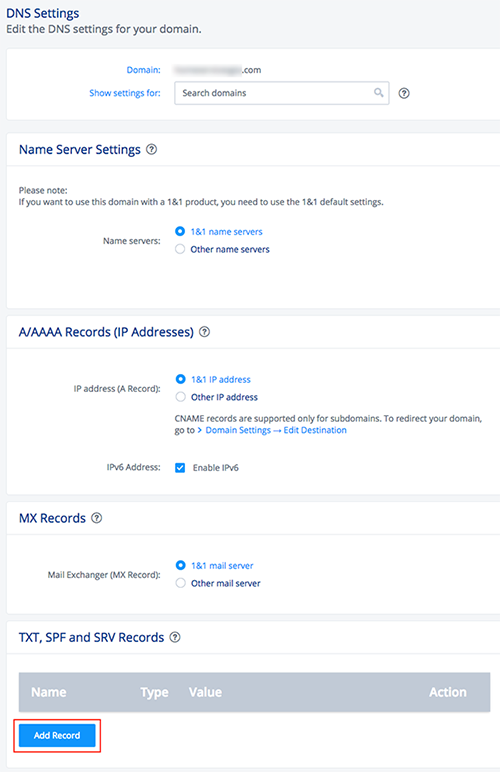Click the Value column header
Screen dimensions: 500x772
coord(205,692)
